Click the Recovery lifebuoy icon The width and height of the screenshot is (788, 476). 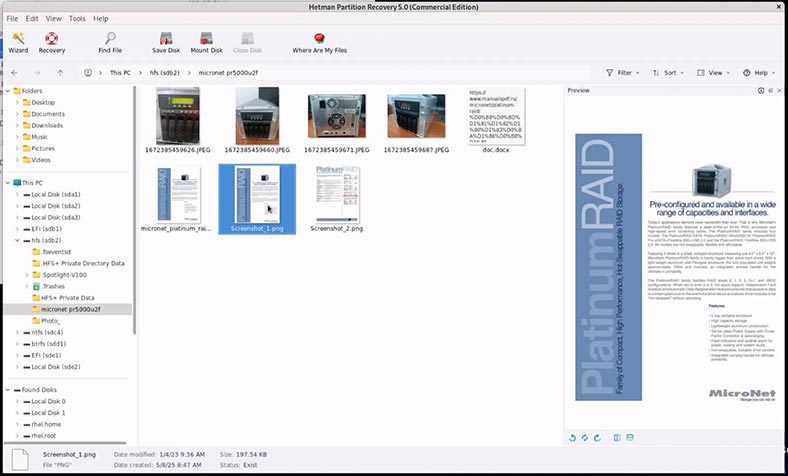click(52, 42)
